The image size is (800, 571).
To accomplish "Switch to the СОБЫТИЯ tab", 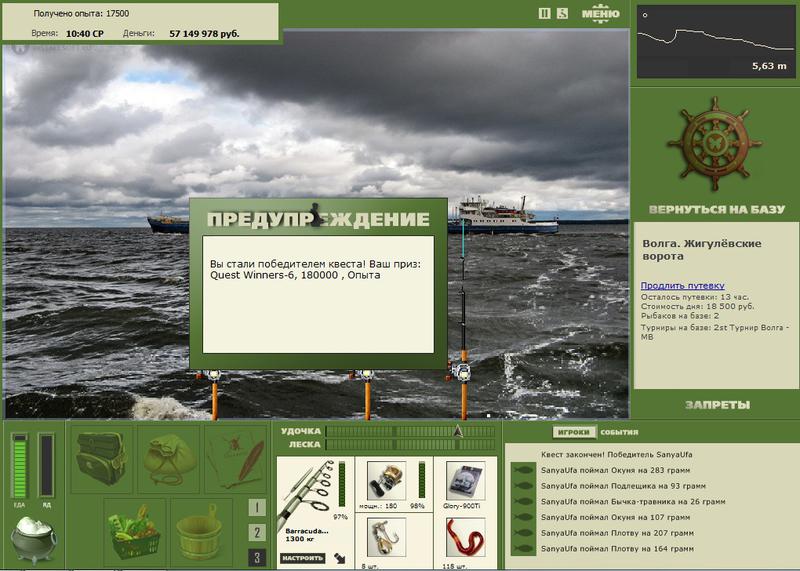I will [619, 432].
